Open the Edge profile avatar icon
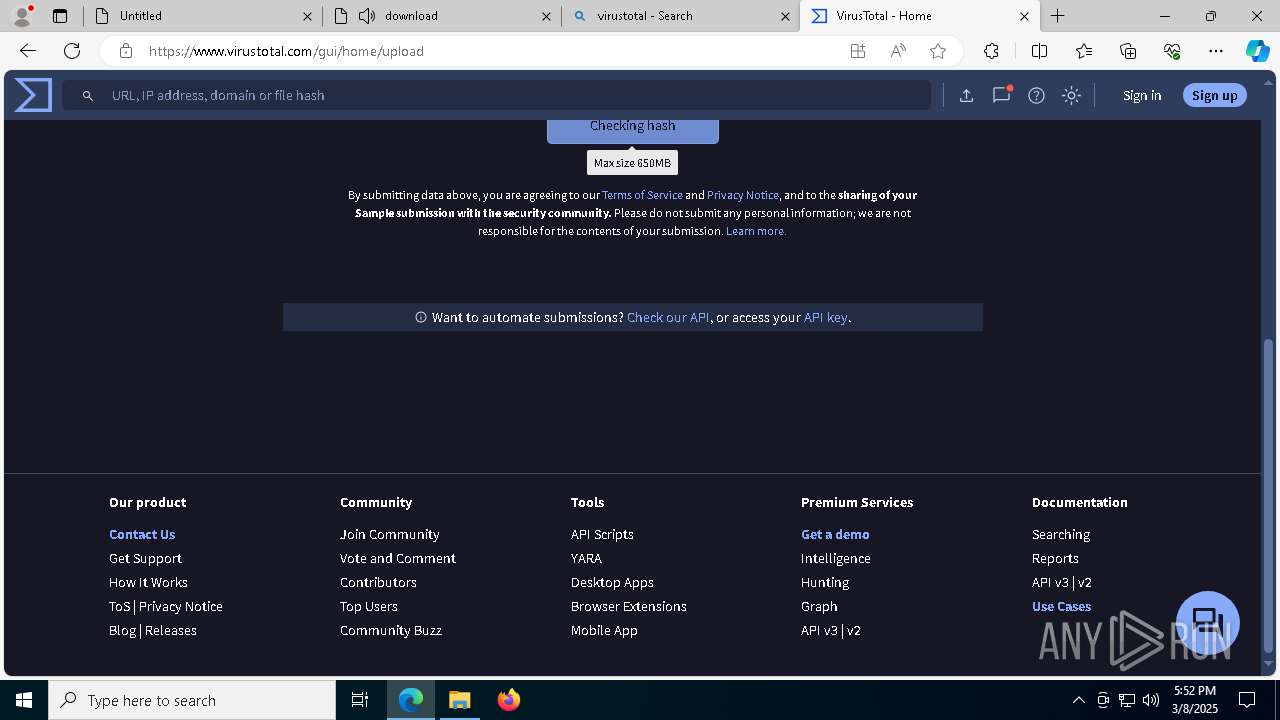Viewport: 1280px width, 720px height. click(x=22, y=16)
